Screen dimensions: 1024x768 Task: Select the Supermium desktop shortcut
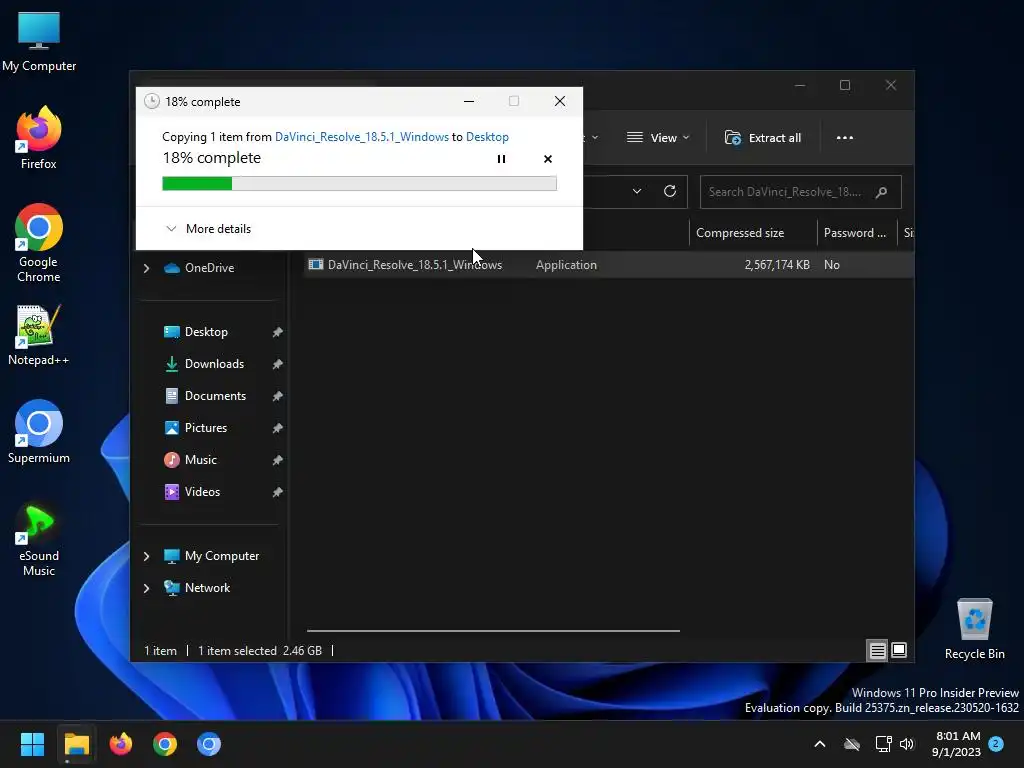coord(39,432)
